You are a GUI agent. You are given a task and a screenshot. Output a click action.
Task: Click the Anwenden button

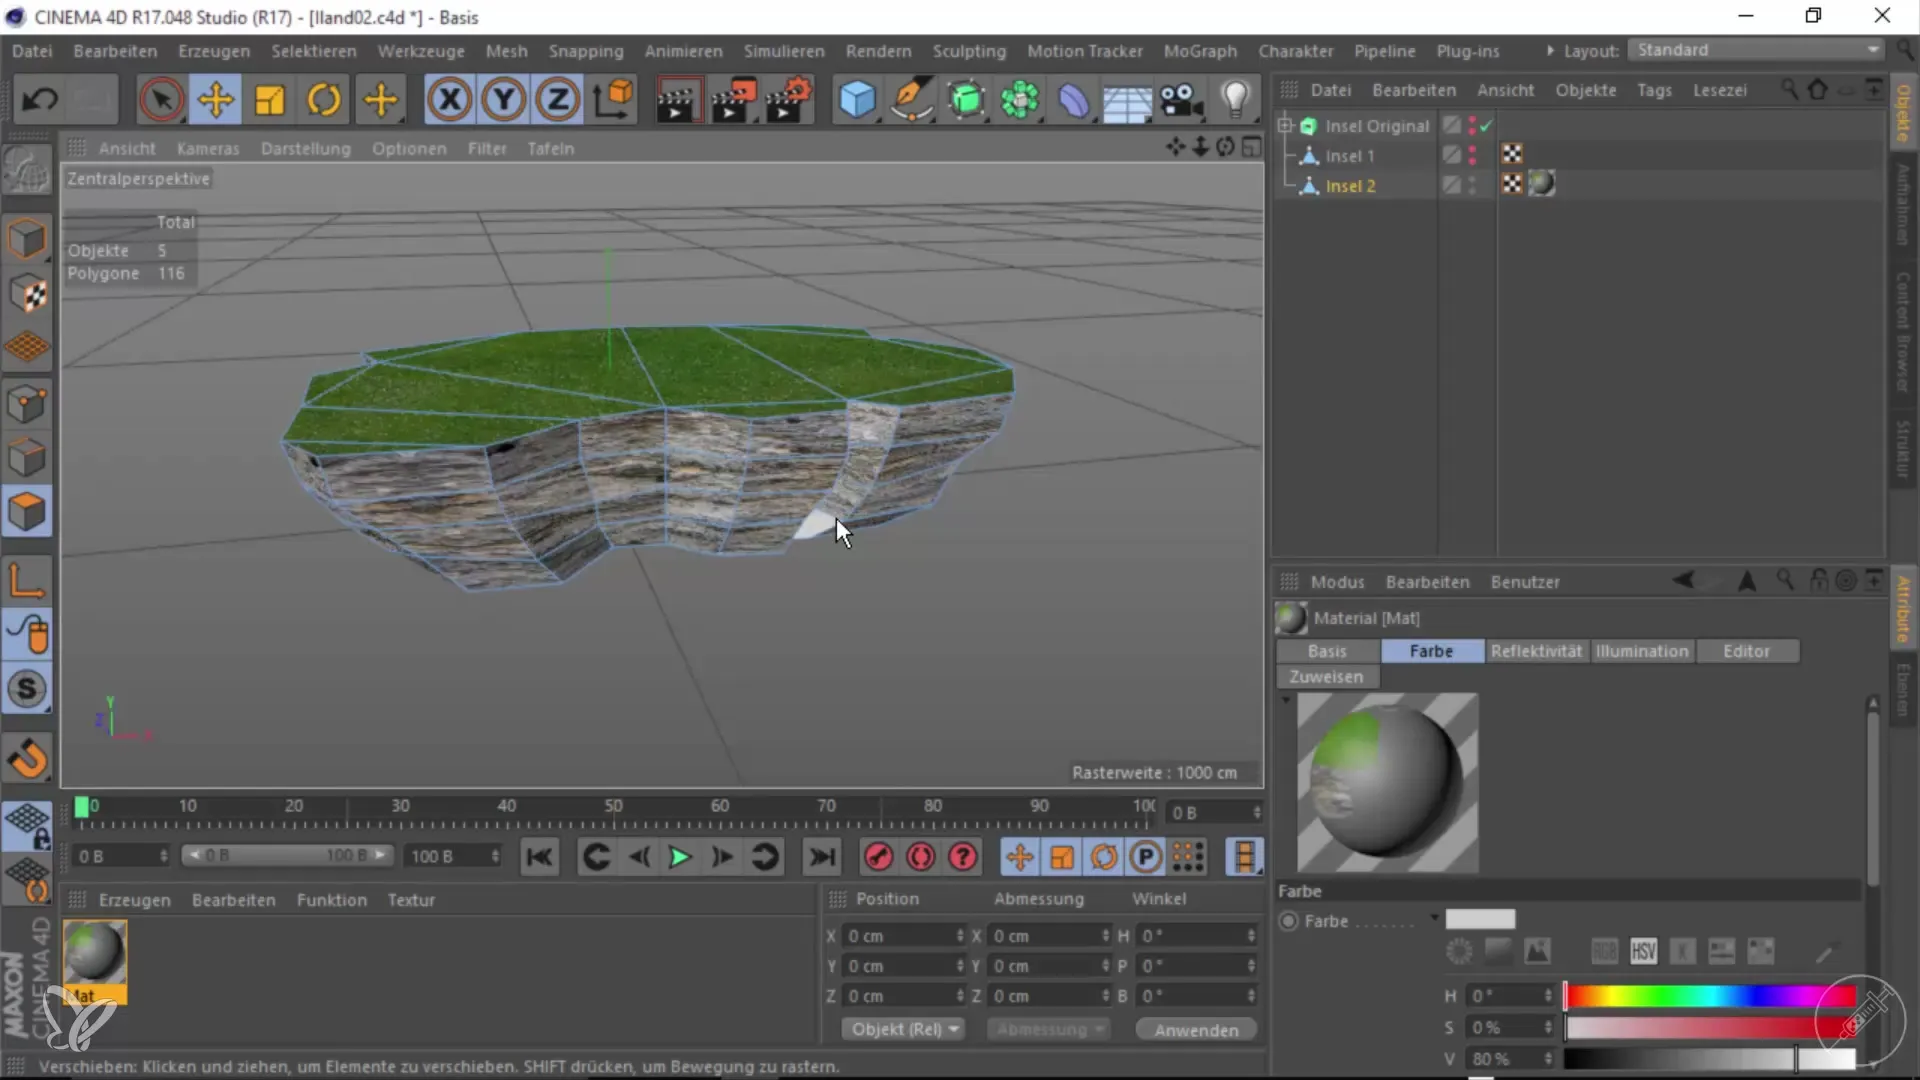coord(1196,1030)
